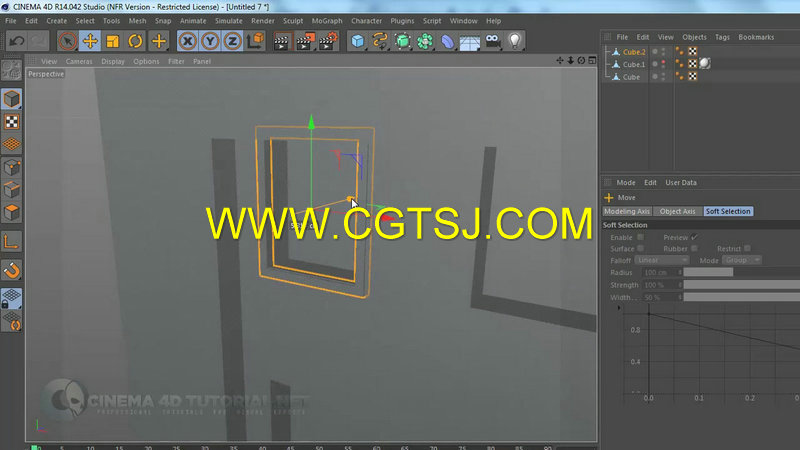Screen dimensions: 800x450
Task: Click Render View clapperboard icon
Action: [281, 41]
